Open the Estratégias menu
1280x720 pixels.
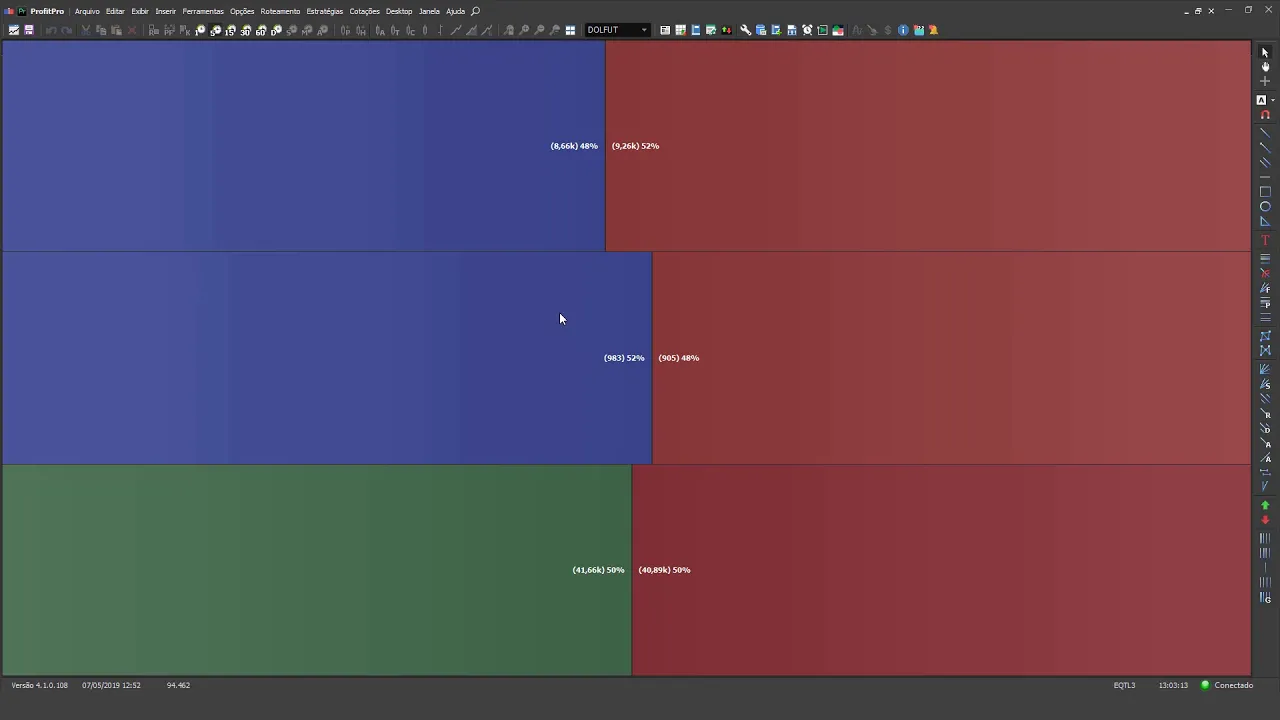325,11
